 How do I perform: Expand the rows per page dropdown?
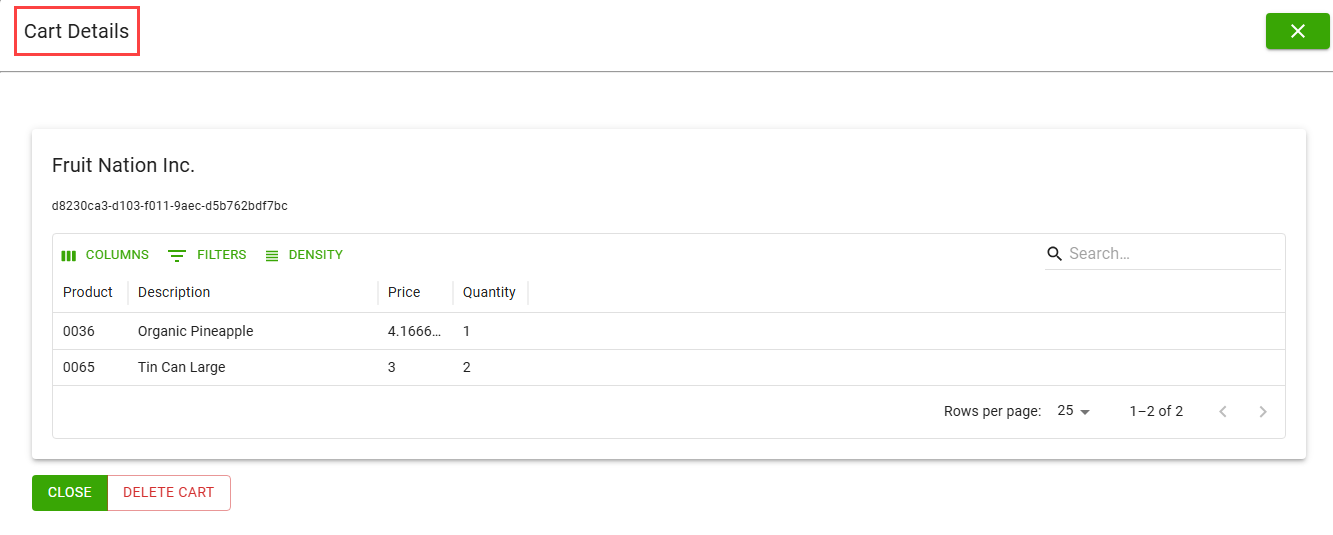click(1074, 411)
